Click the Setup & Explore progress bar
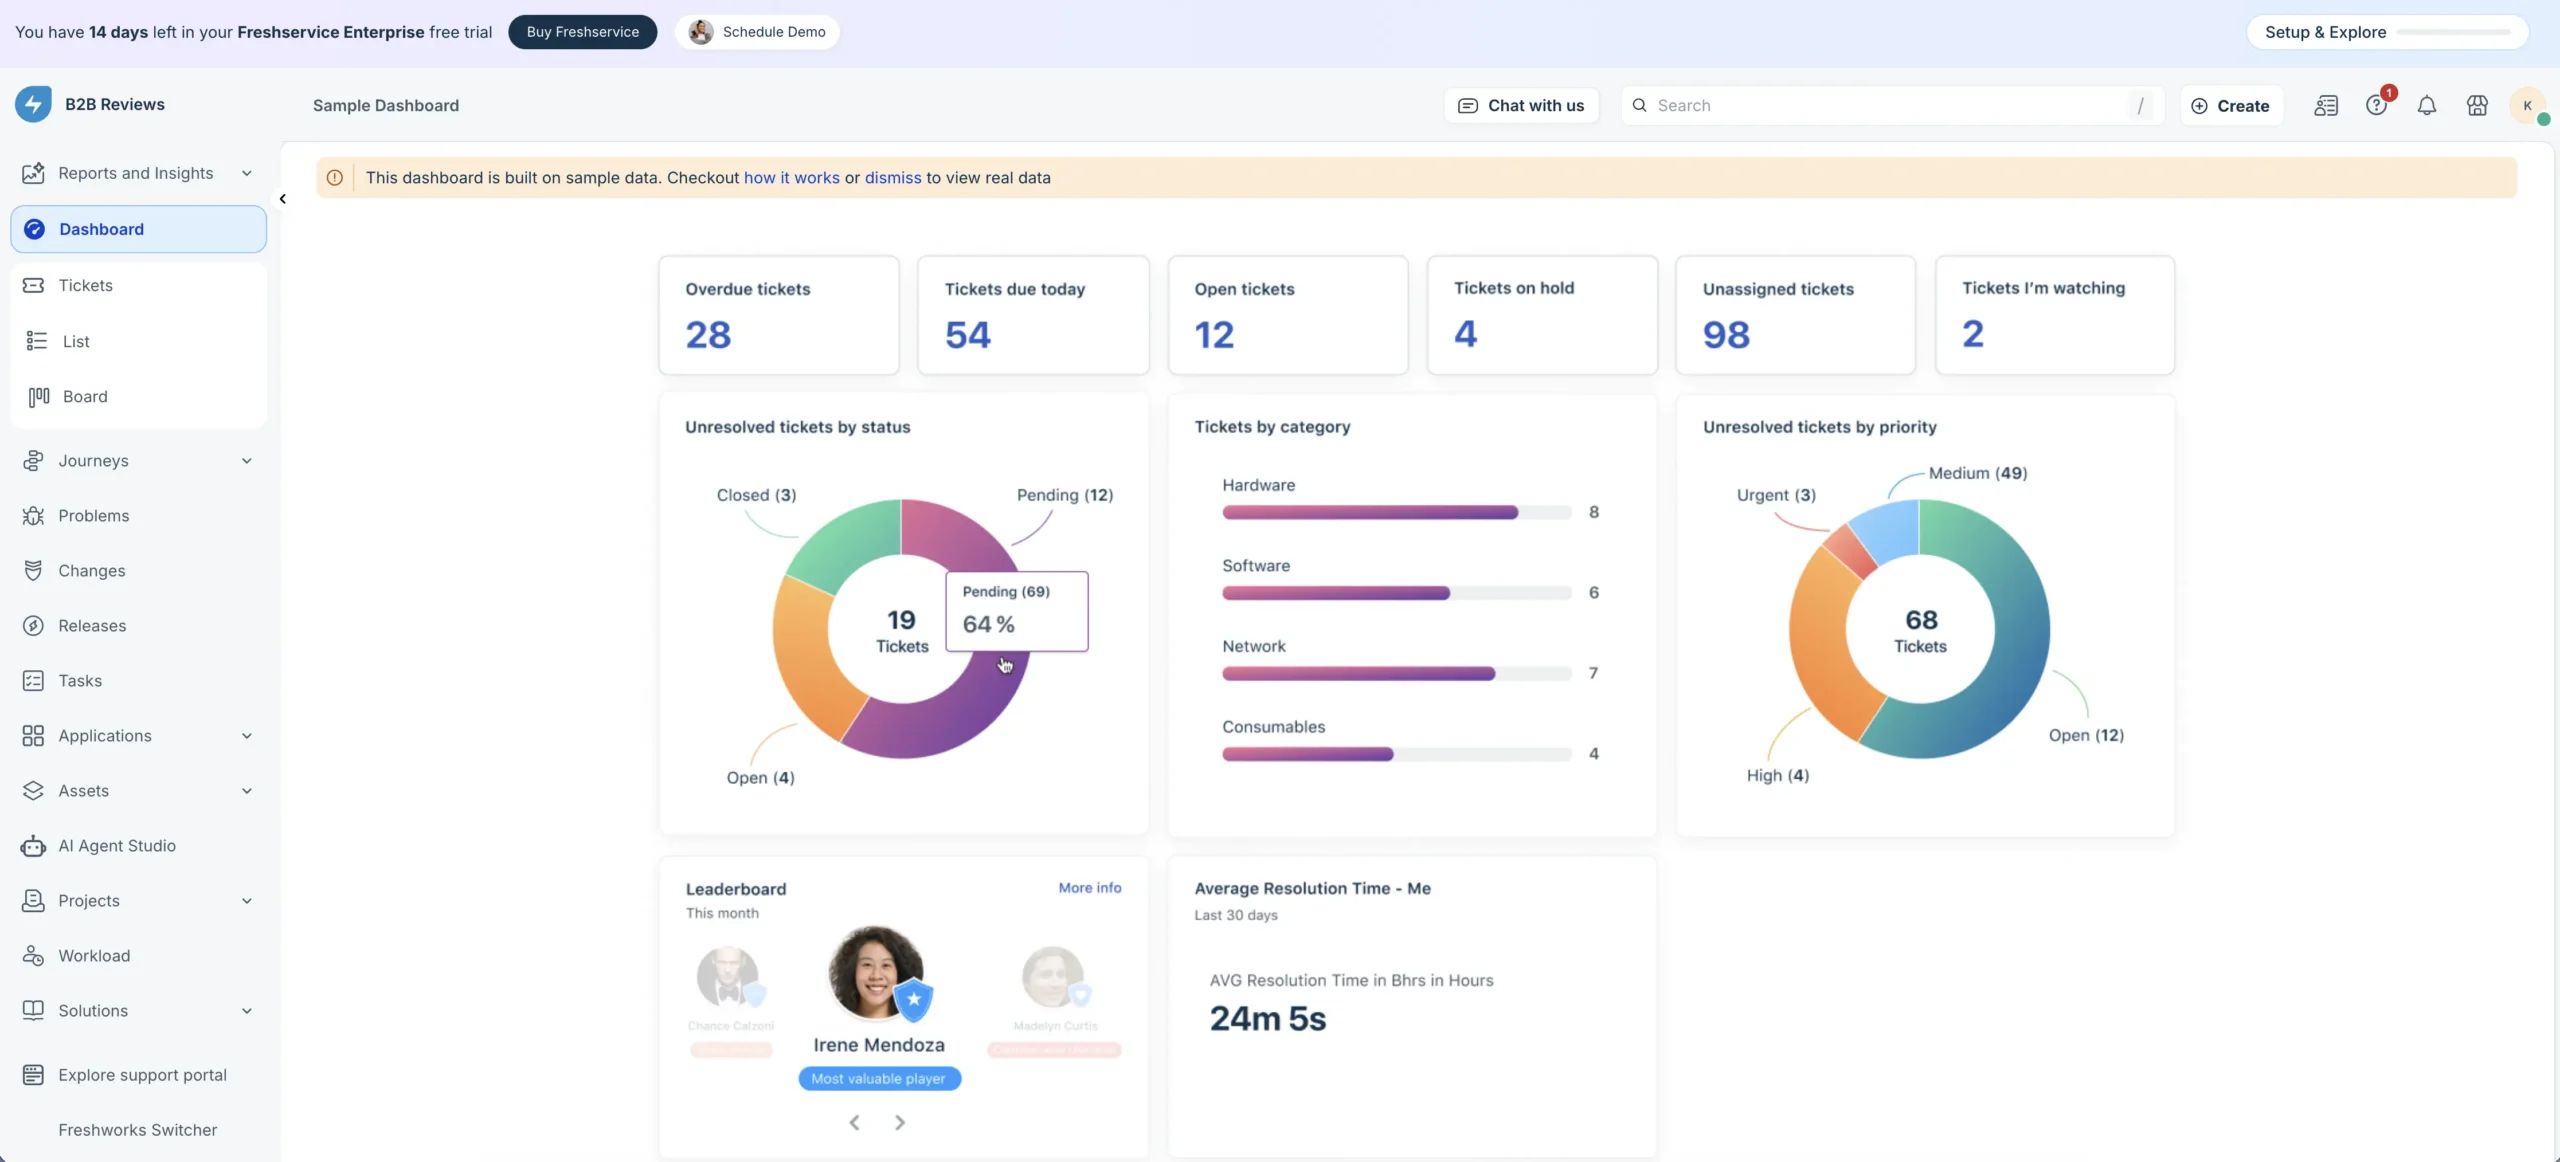Viewport: 2560px width, 1162px height. click(x=2454, y=32)
